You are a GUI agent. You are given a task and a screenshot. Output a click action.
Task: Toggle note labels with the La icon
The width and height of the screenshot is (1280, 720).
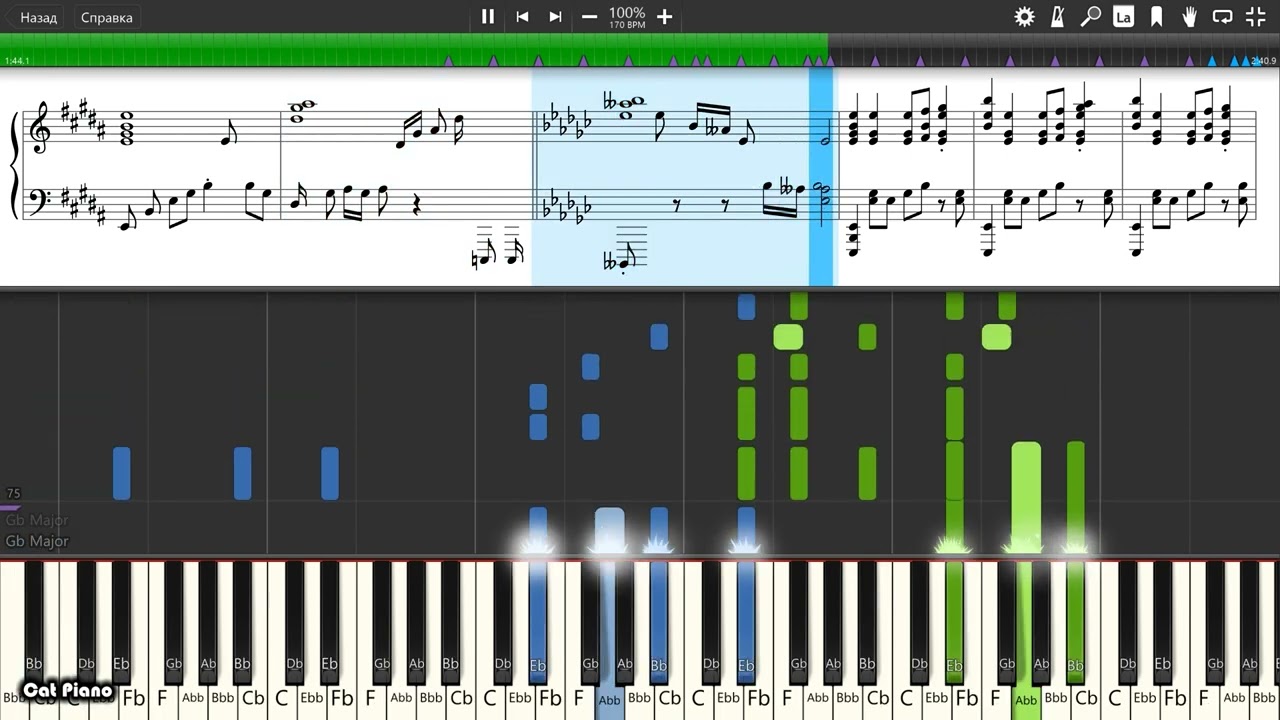pyautogui.click(x=1123, y=16)
